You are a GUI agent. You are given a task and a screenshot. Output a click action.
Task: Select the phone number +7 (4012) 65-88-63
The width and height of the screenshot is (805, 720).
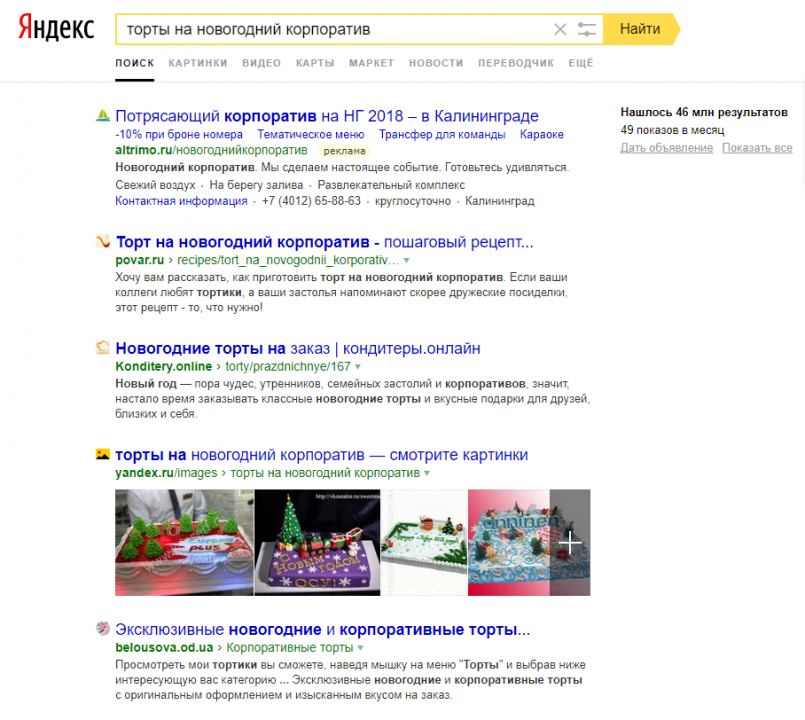[311, 201]
